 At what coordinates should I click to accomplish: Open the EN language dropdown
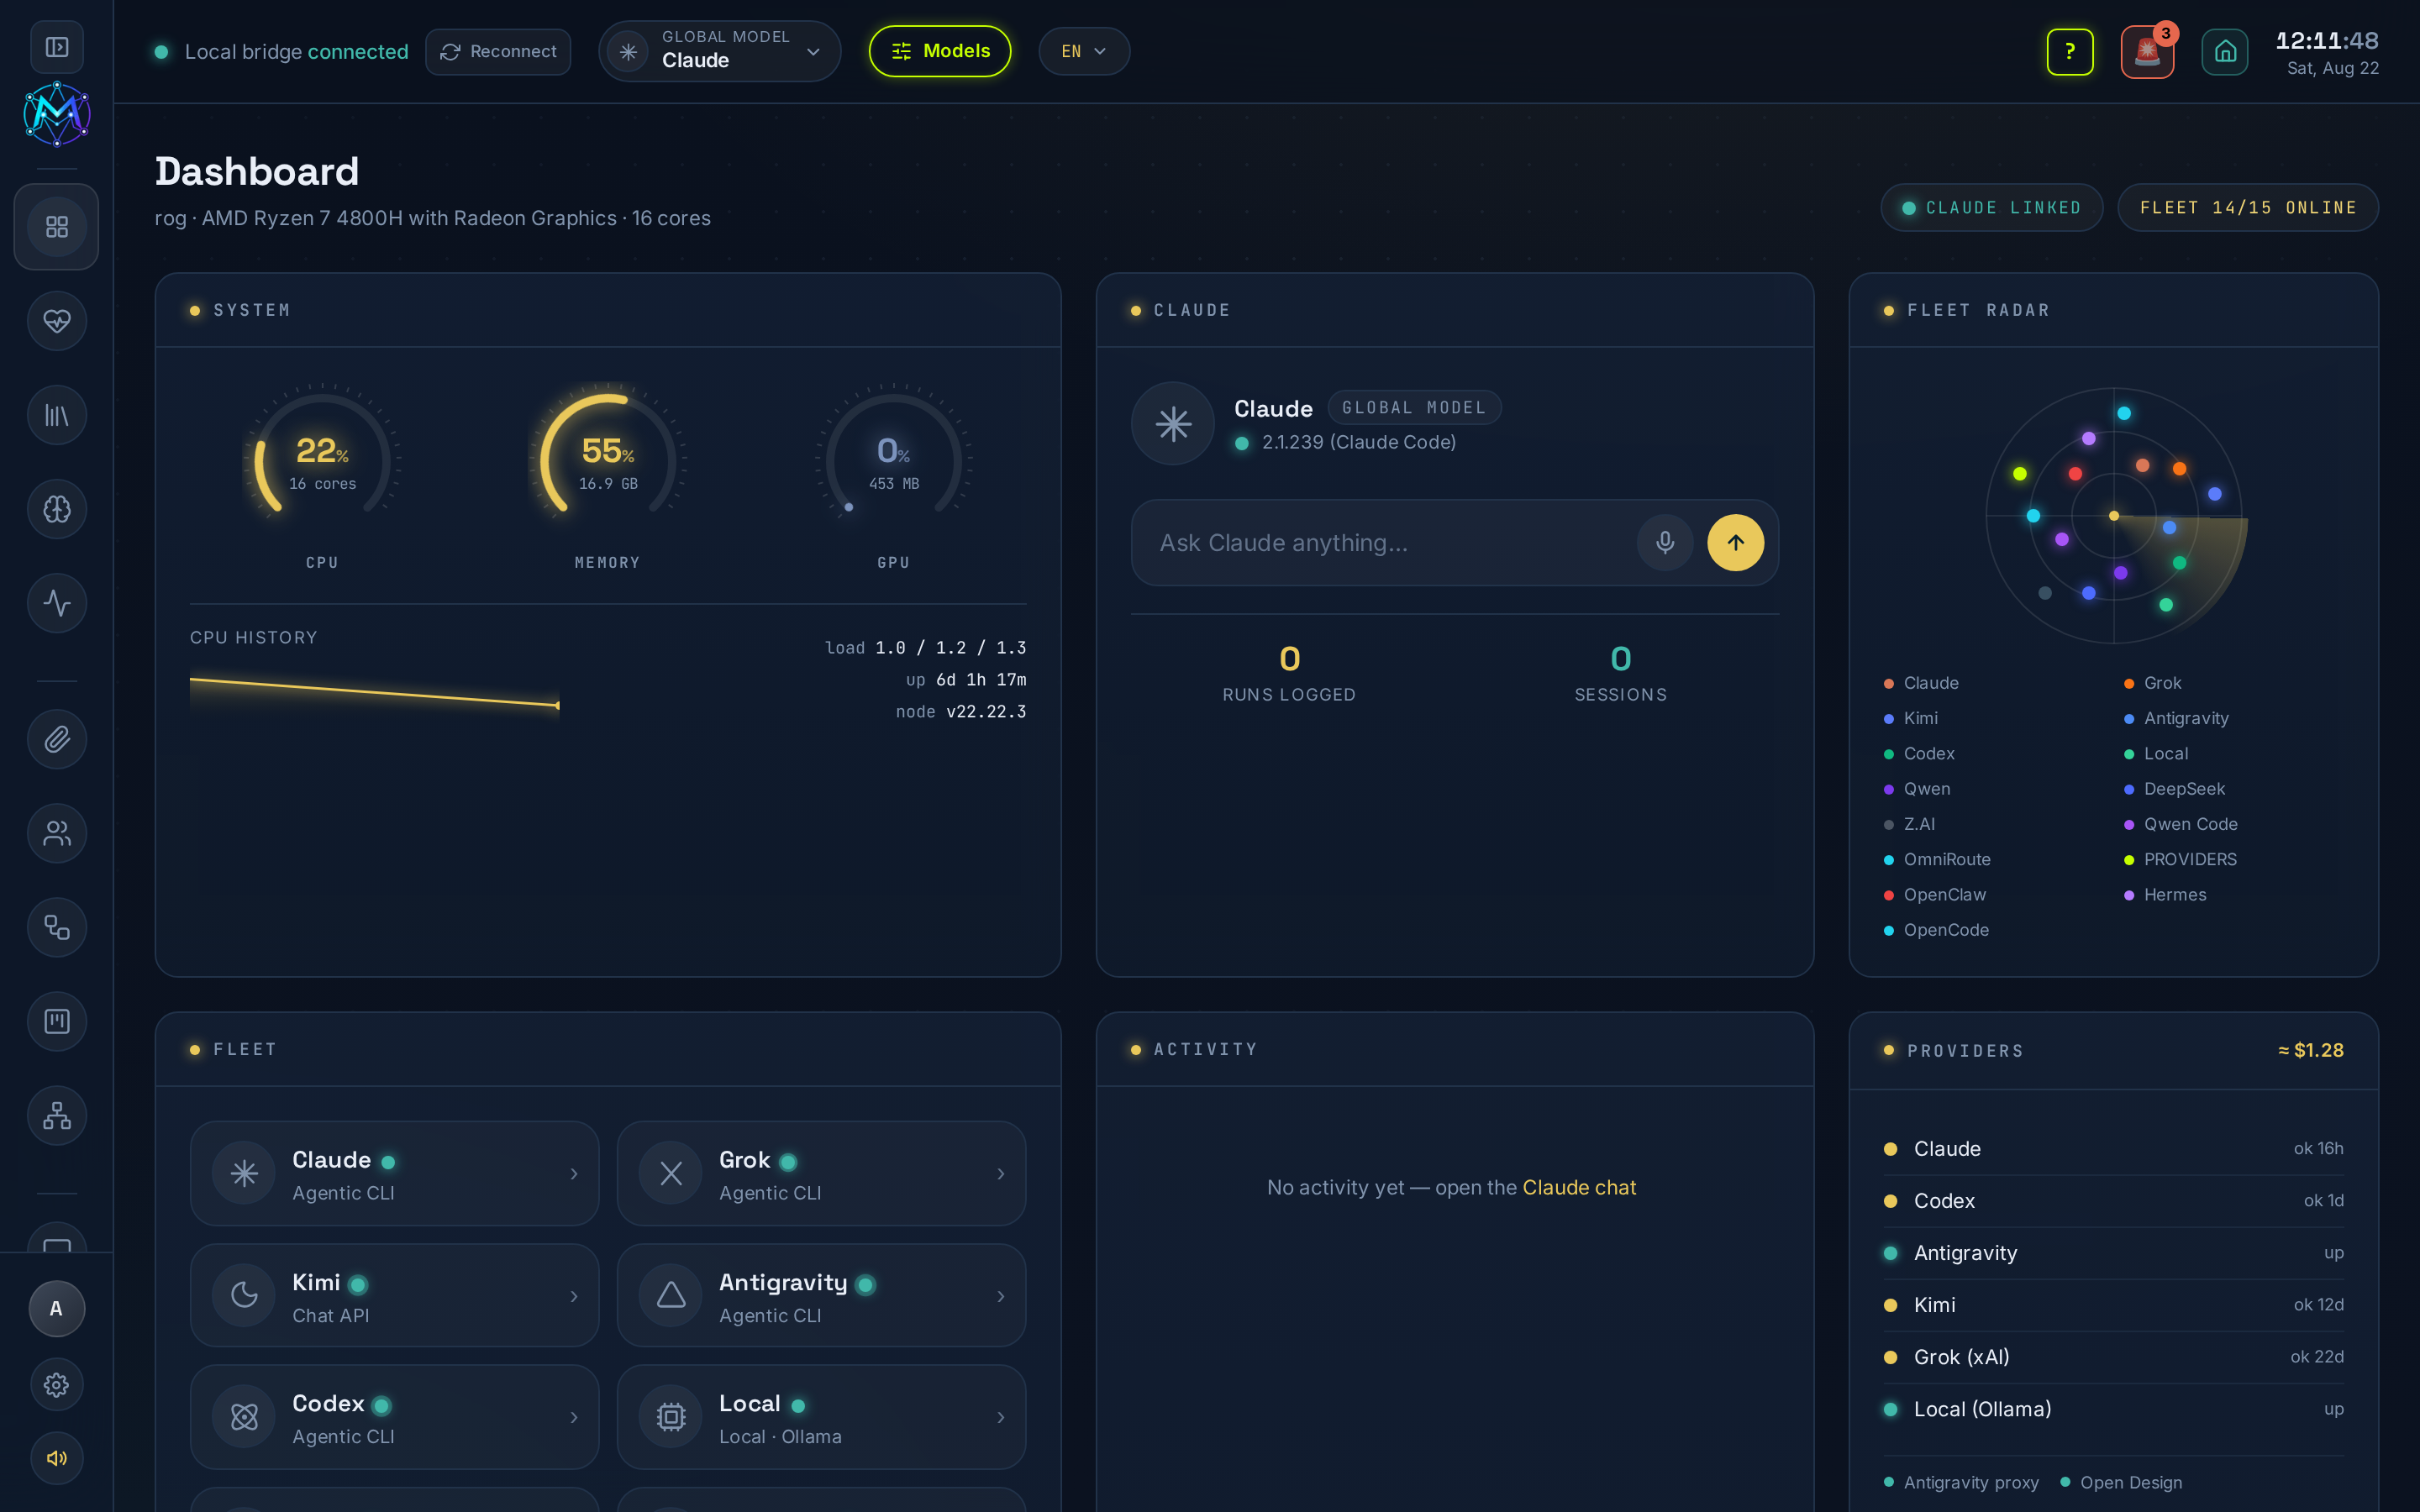(x=1084, y=51)
